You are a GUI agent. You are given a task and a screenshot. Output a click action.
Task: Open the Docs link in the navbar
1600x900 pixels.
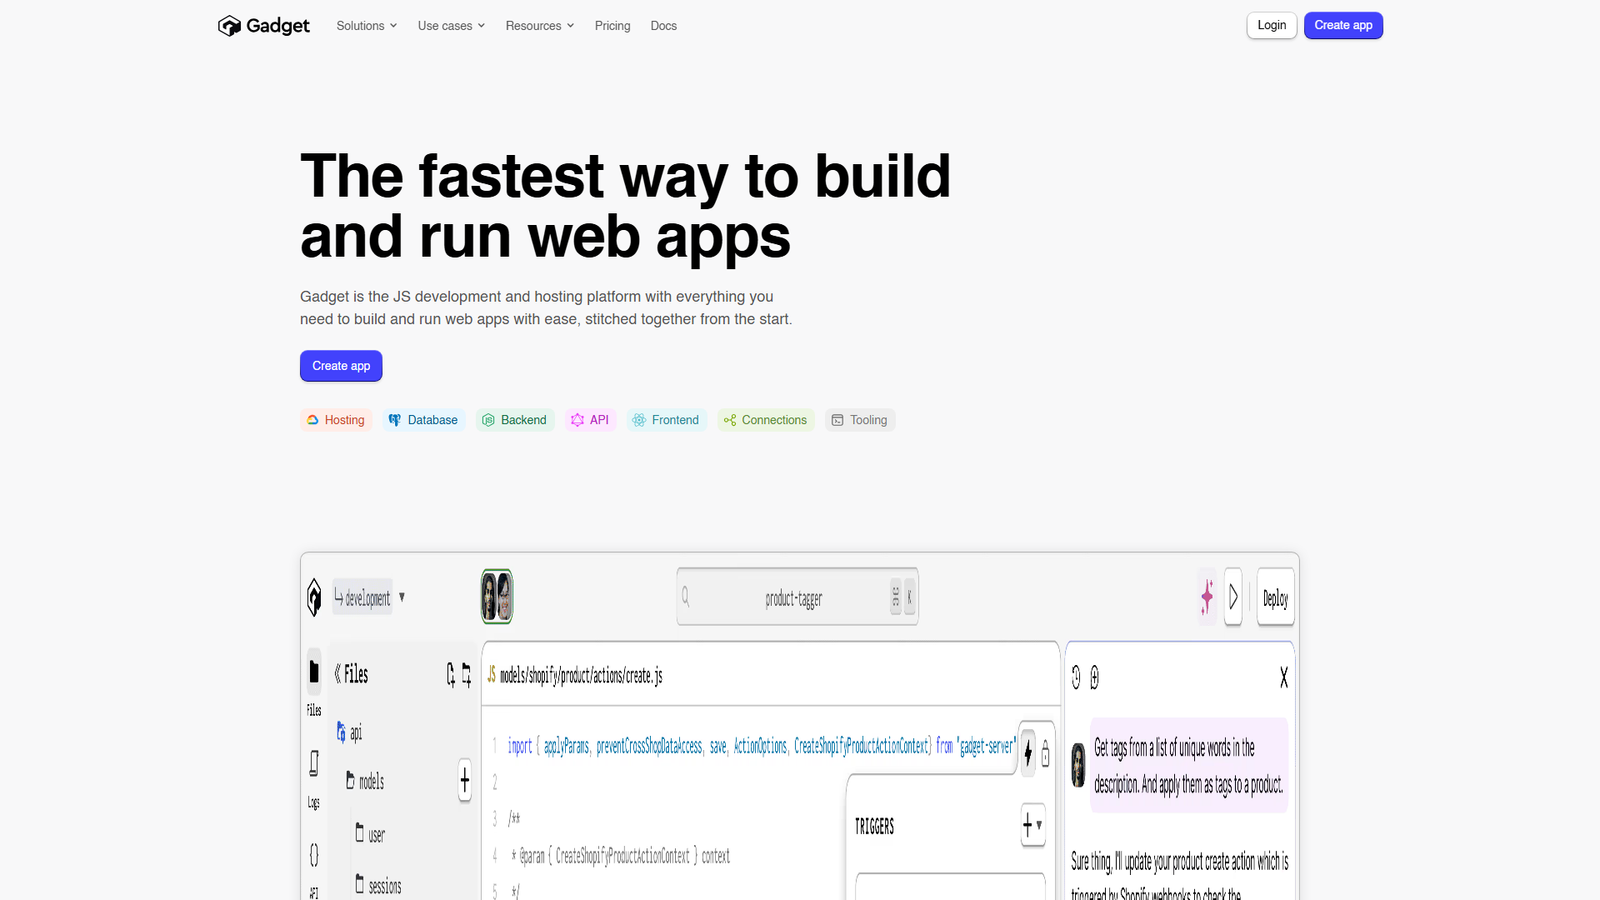point(663,26)
